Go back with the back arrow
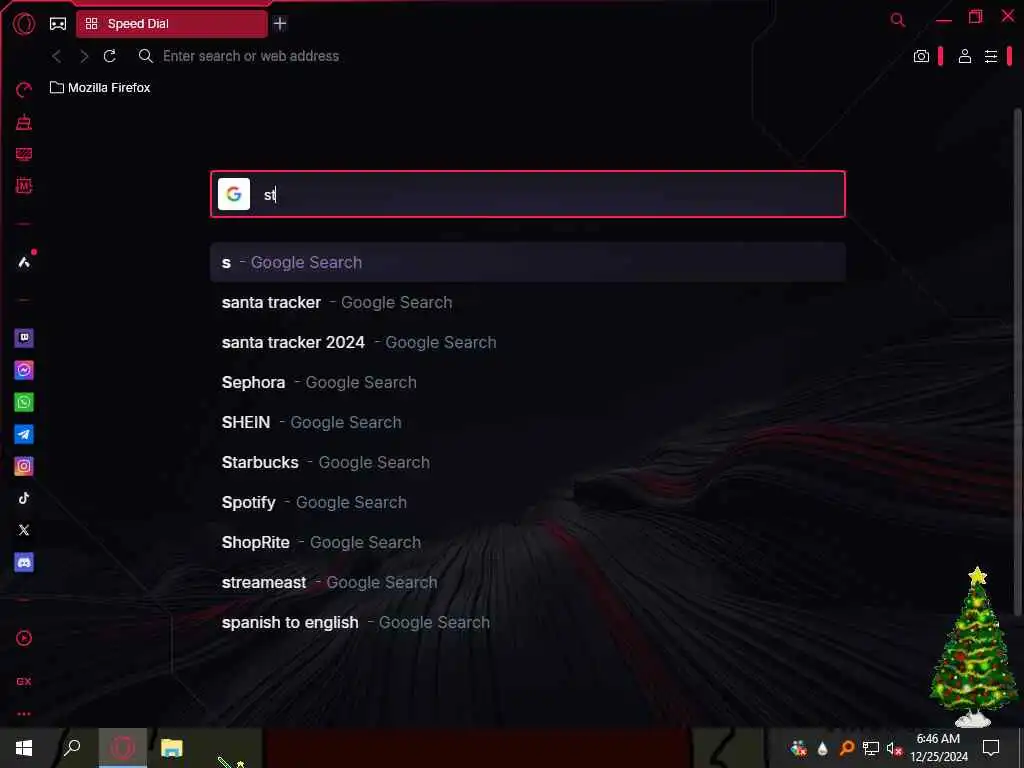 [57, 56]
